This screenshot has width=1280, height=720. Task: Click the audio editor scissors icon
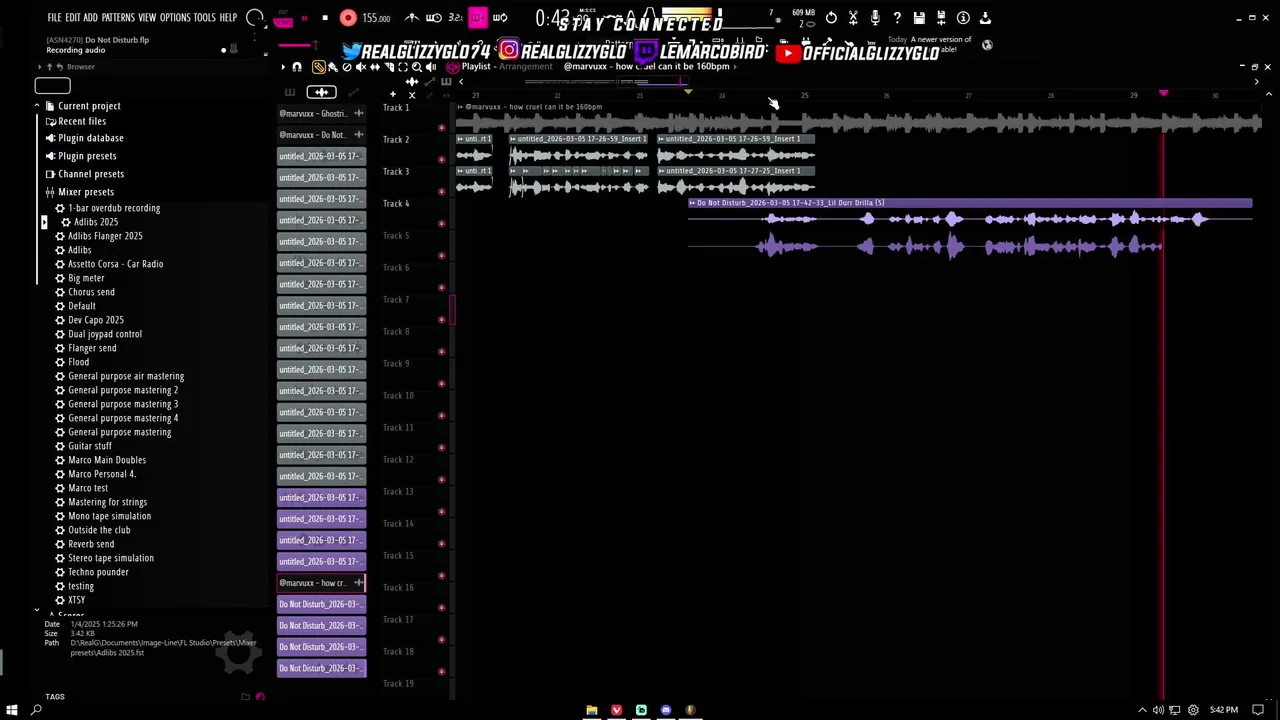pyautogui.click(x=853, y=18)
